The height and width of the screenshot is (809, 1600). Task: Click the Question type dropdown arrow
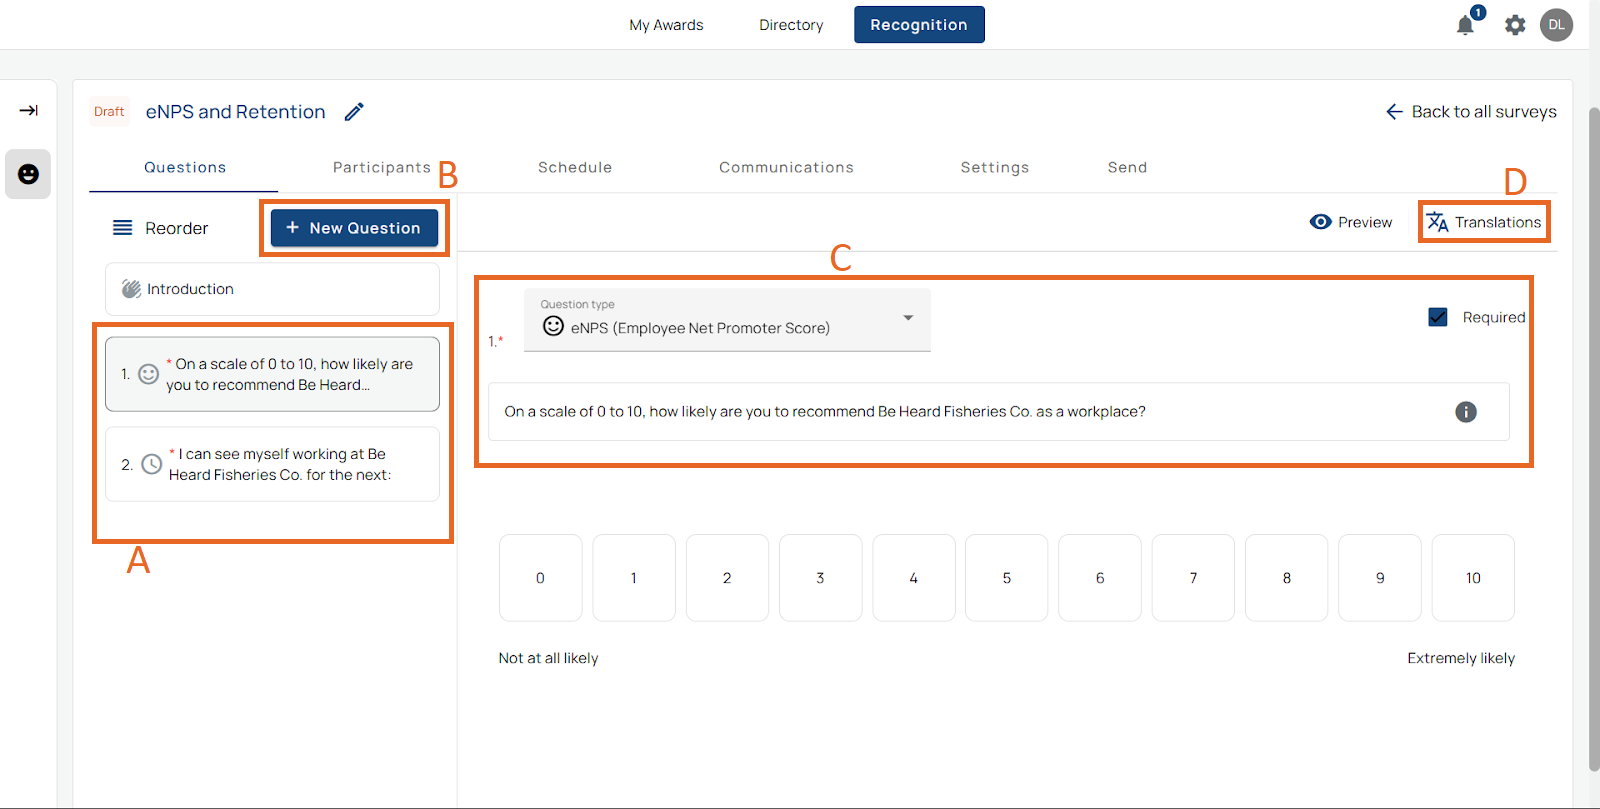[908, 318]
